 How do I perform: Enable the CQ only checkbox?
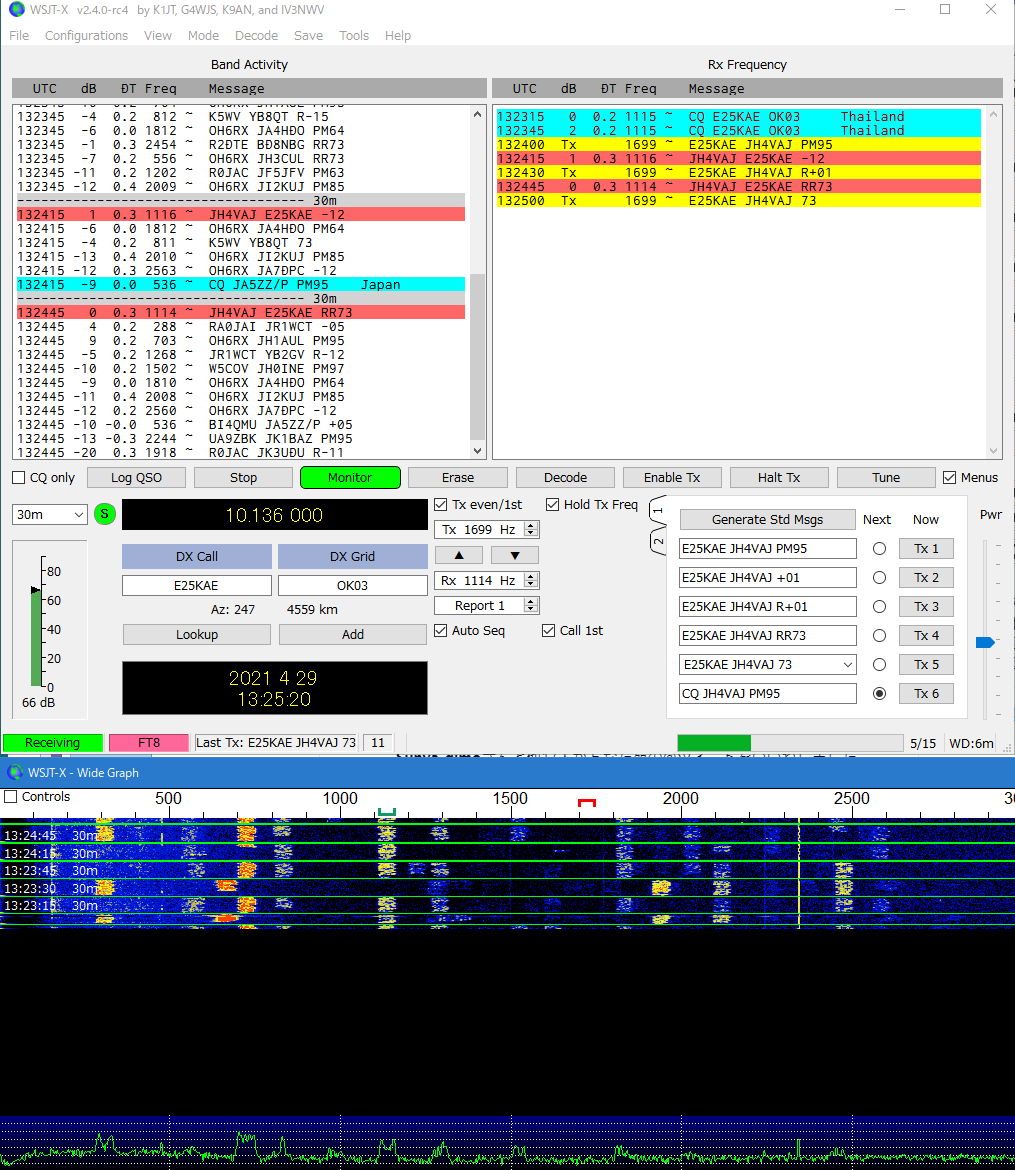[x=19, y=478]
